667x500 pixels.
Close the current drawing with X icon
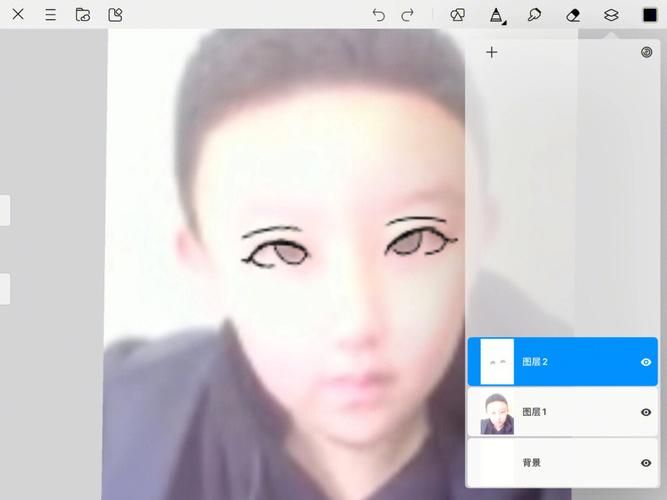pyautogui.click(x=18, y=15)
